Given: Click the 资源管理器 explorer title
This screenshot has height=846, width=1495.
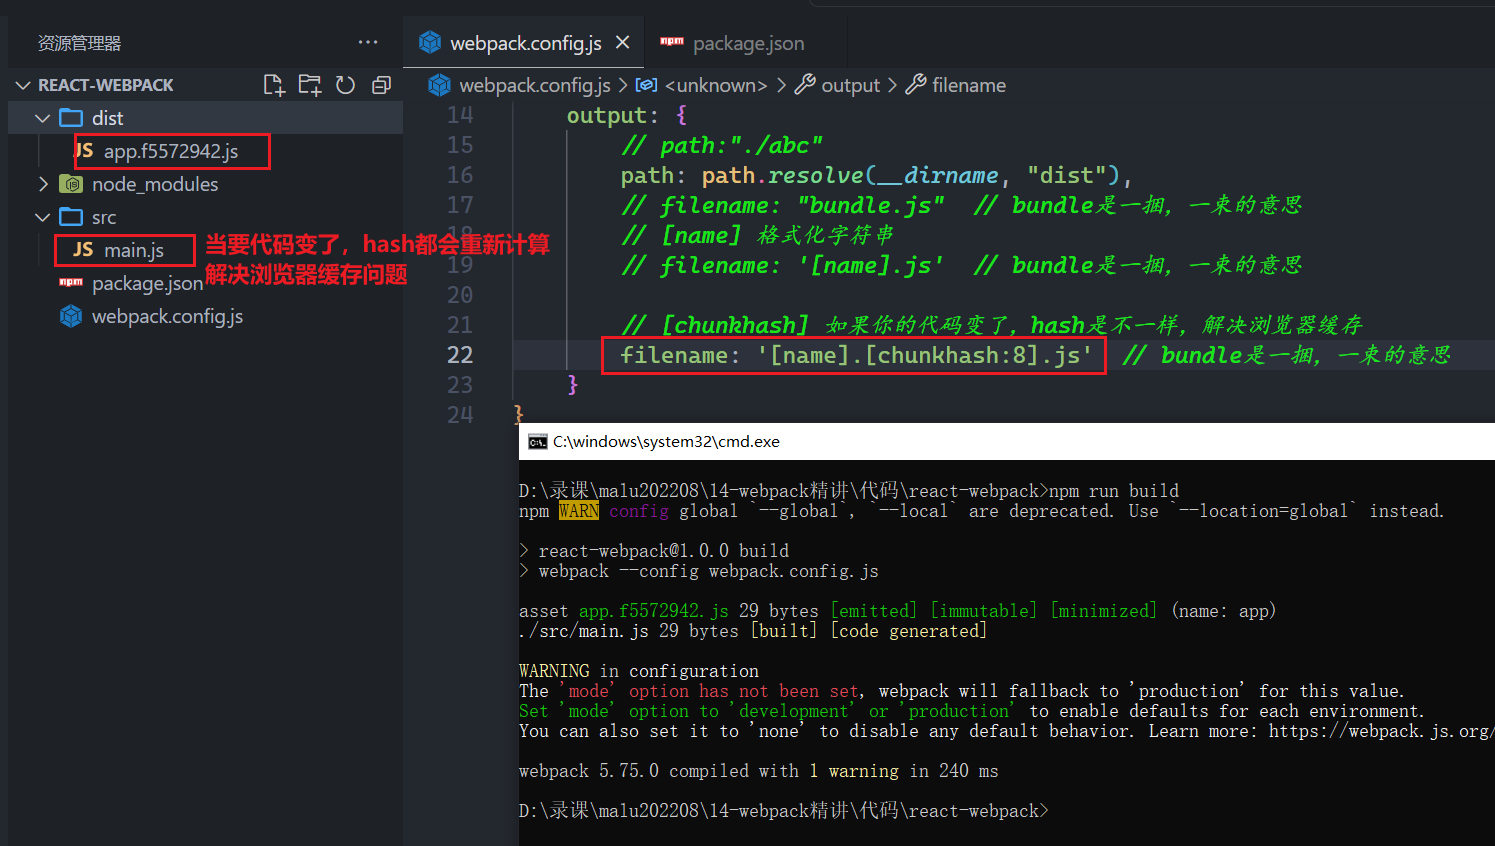Looking at the screenshot, I should click(x=79, y=43).
